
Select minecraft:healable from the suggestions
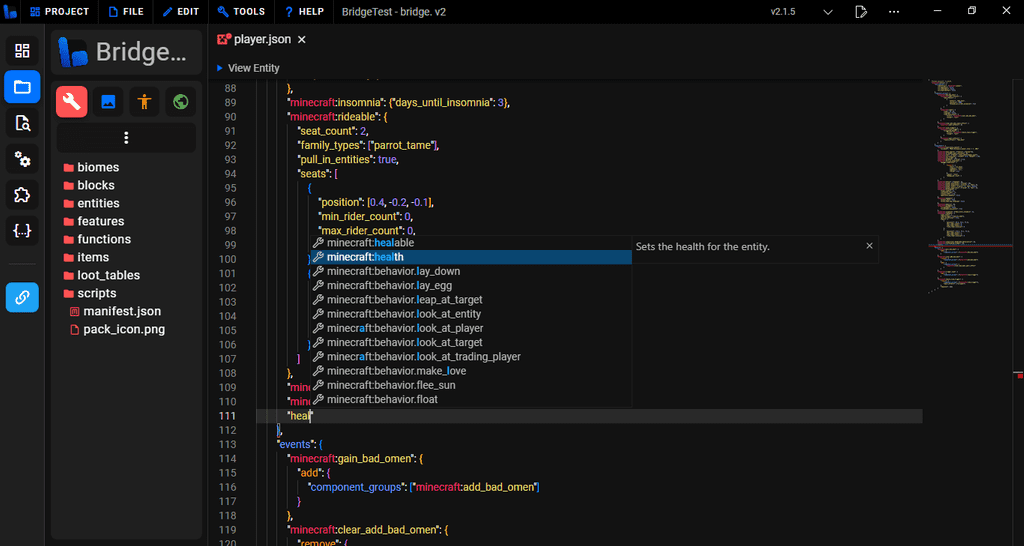pos(370,243)
